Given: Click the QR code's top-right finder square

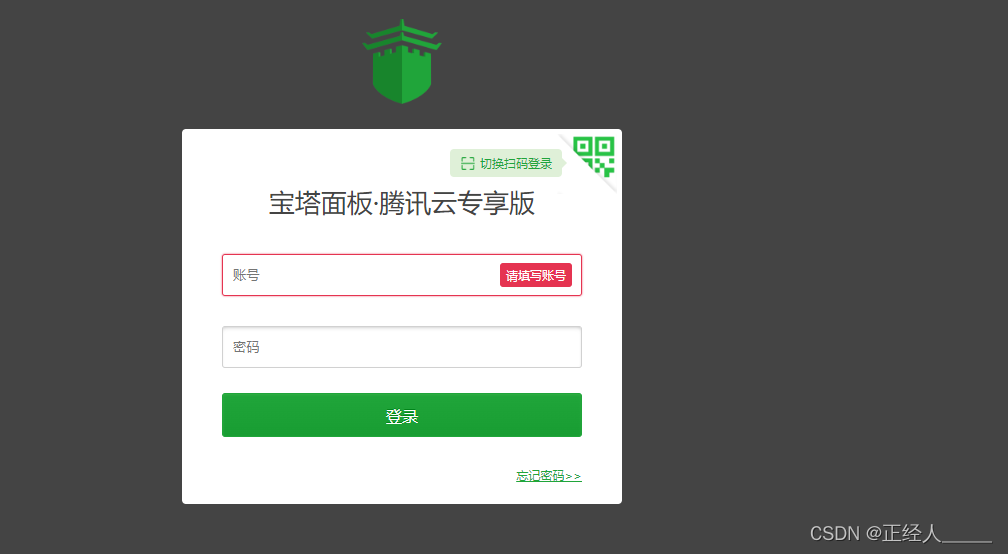Looking at the screenshot, I should click(x=605, y=146).
